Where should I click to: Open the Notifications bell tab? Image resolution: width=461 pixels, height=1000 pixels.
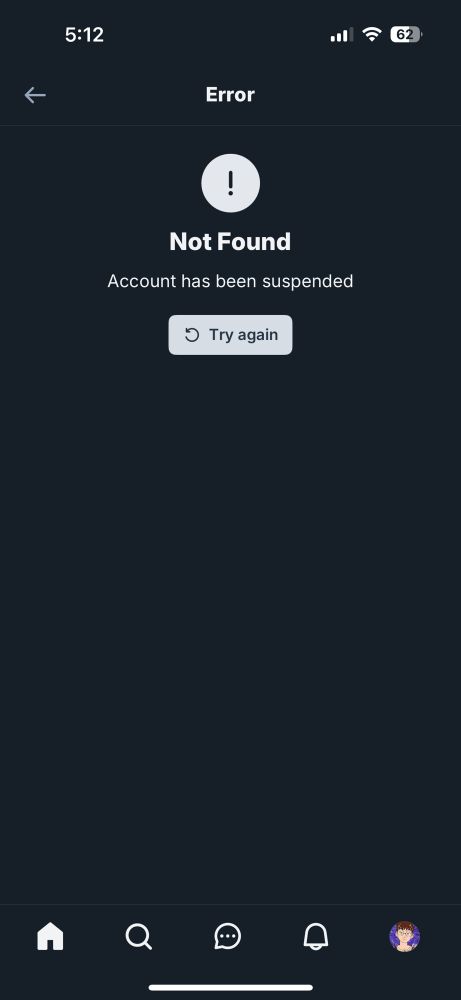(316, 936)
